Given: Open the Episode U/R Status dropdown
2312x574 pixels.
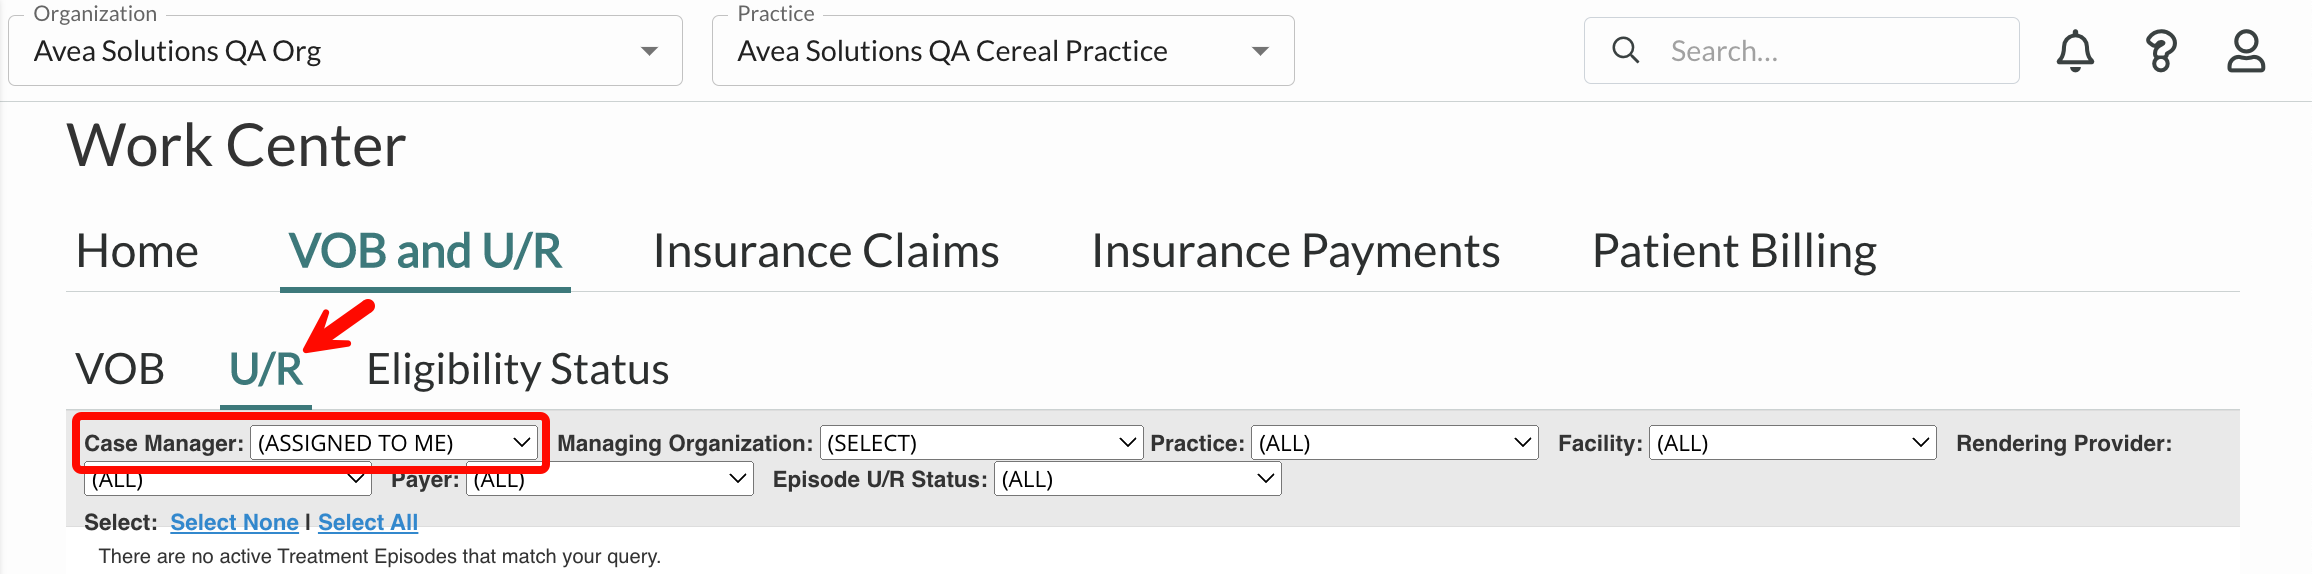Looking at the screenshot, I should tap(1137, 479).
